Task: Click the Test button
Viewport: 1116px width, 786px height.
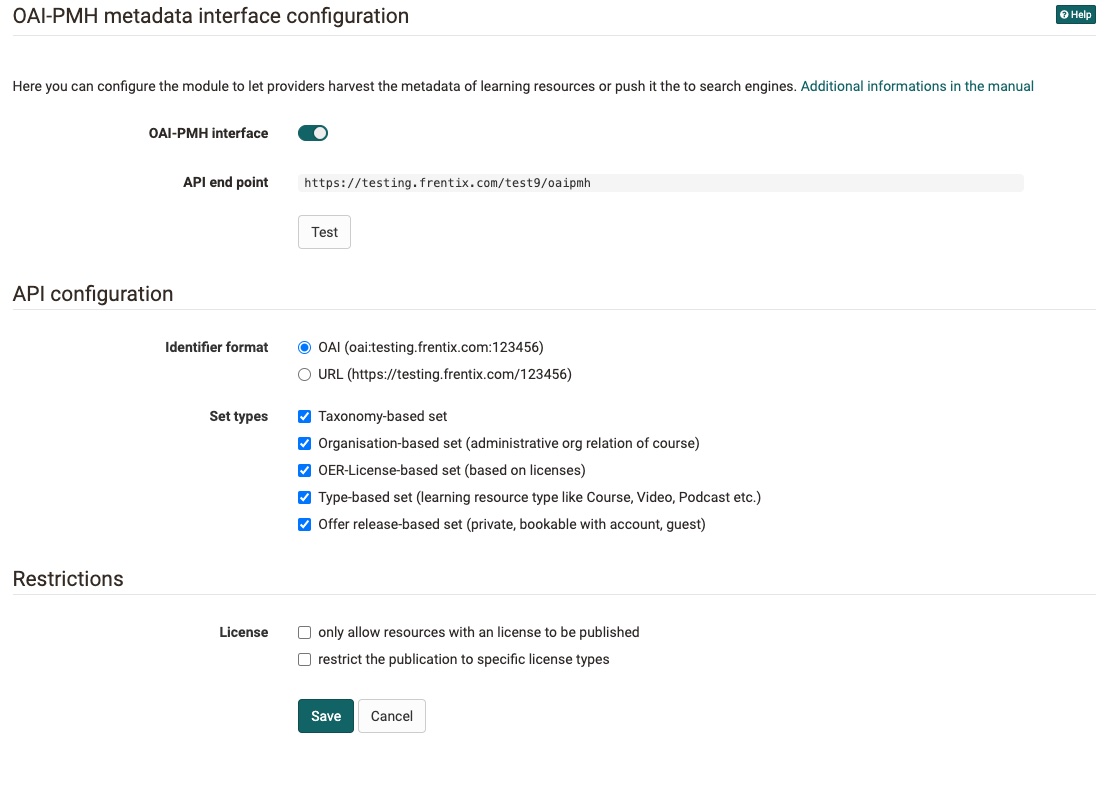Action: click(x=324, y=231)
